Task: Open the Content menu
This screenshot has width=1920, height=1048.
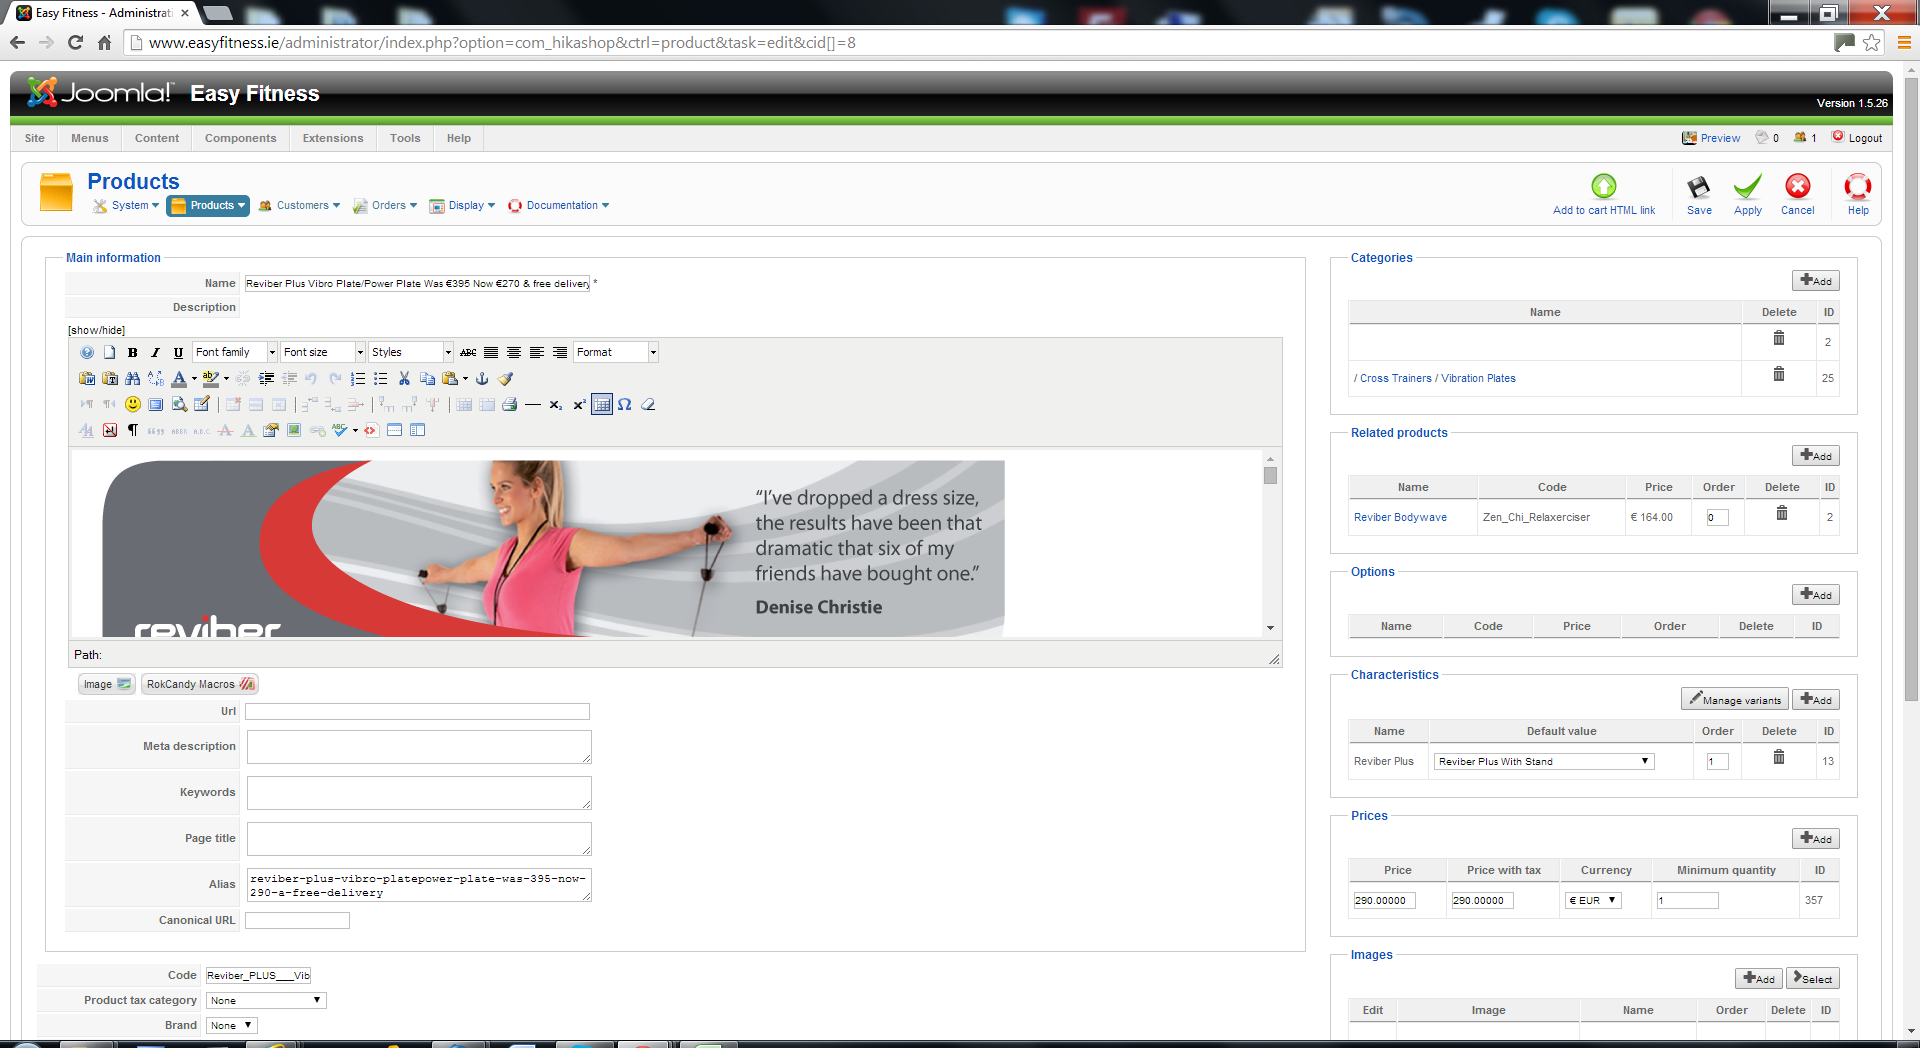Action: [157, 138]
